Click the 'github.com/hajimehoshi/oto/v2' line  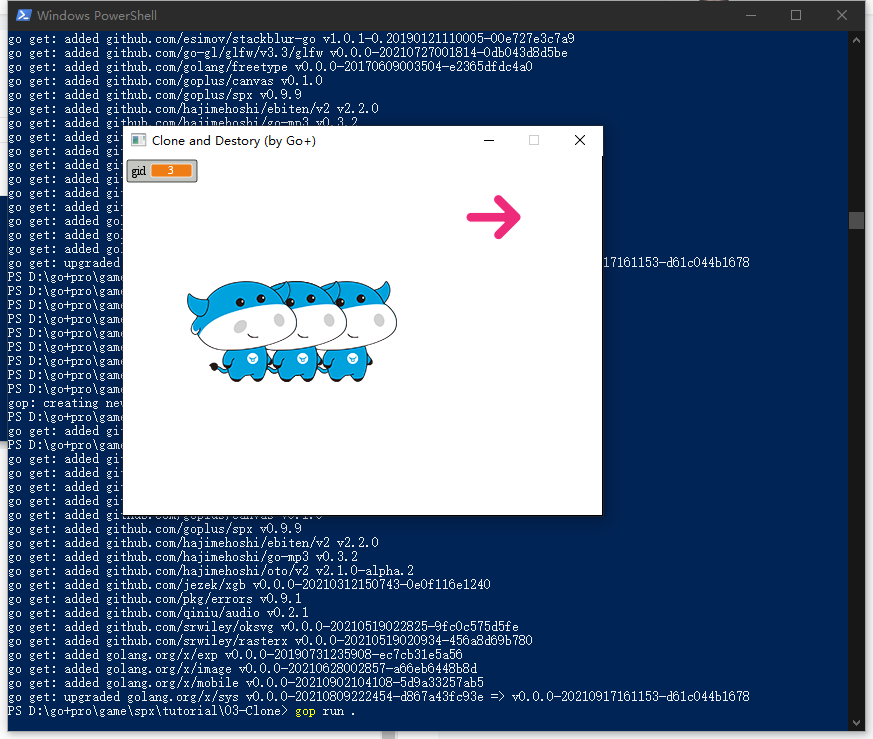click(x=211, y=571)
